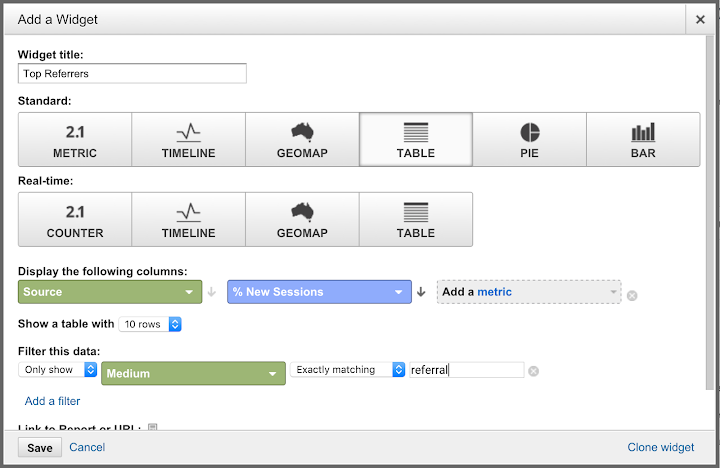This screenshot has height=468, width=720.
Task: Open the Add a metric dropdown
Action: coord(529,292)
